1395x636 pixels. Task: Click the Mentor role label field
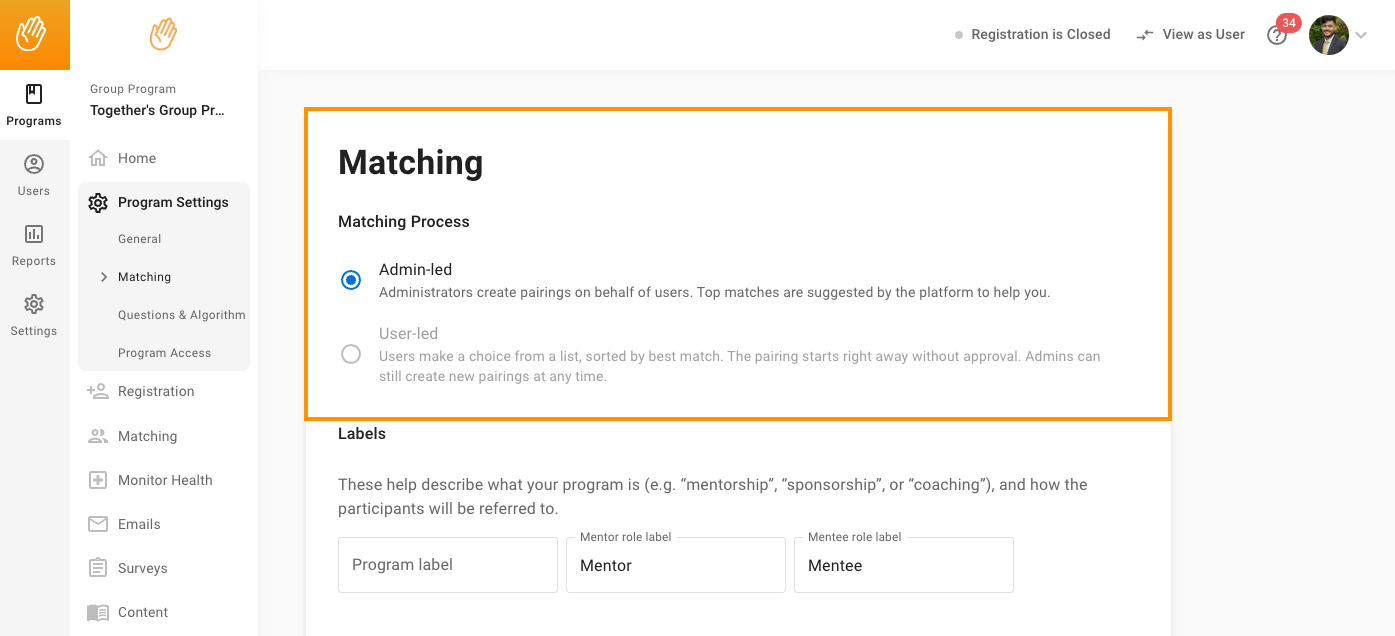tap(676, 565)
